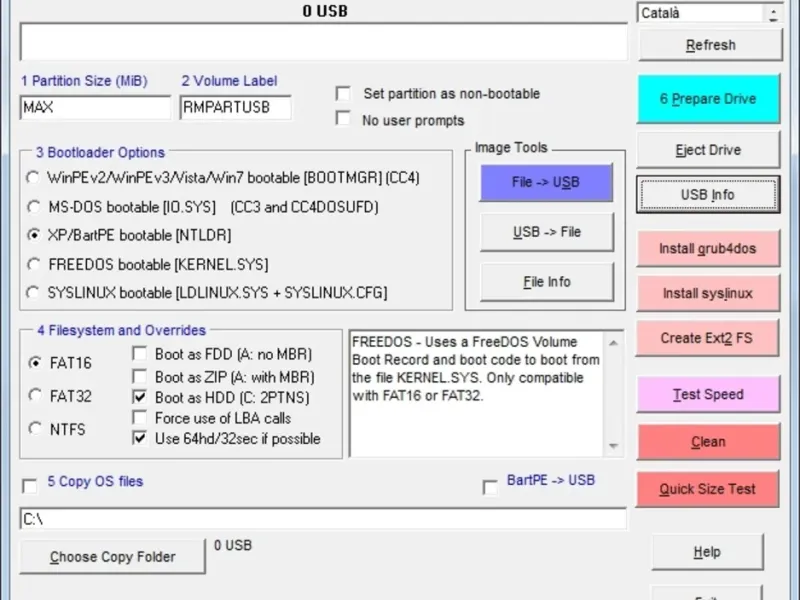Image resolution: width=800 pixels, height=600 pixels.
Task: Start the Quick Size Test
Action: [x=707, y=489]
